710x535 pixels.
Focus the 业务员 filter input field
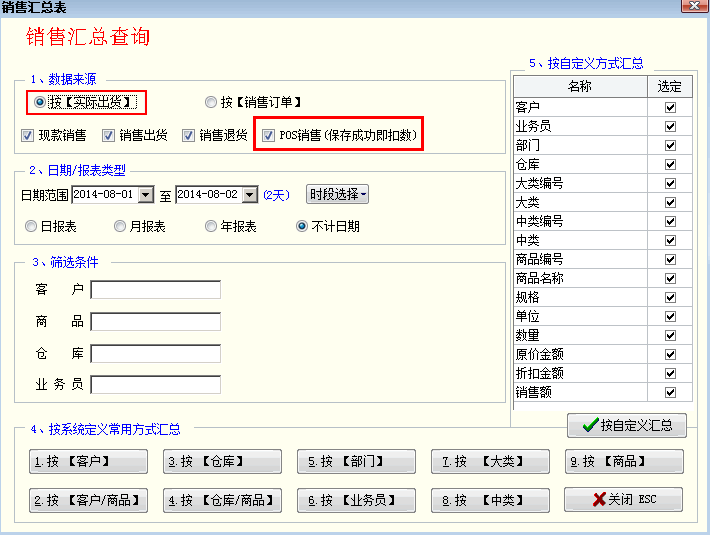(156, 385)
